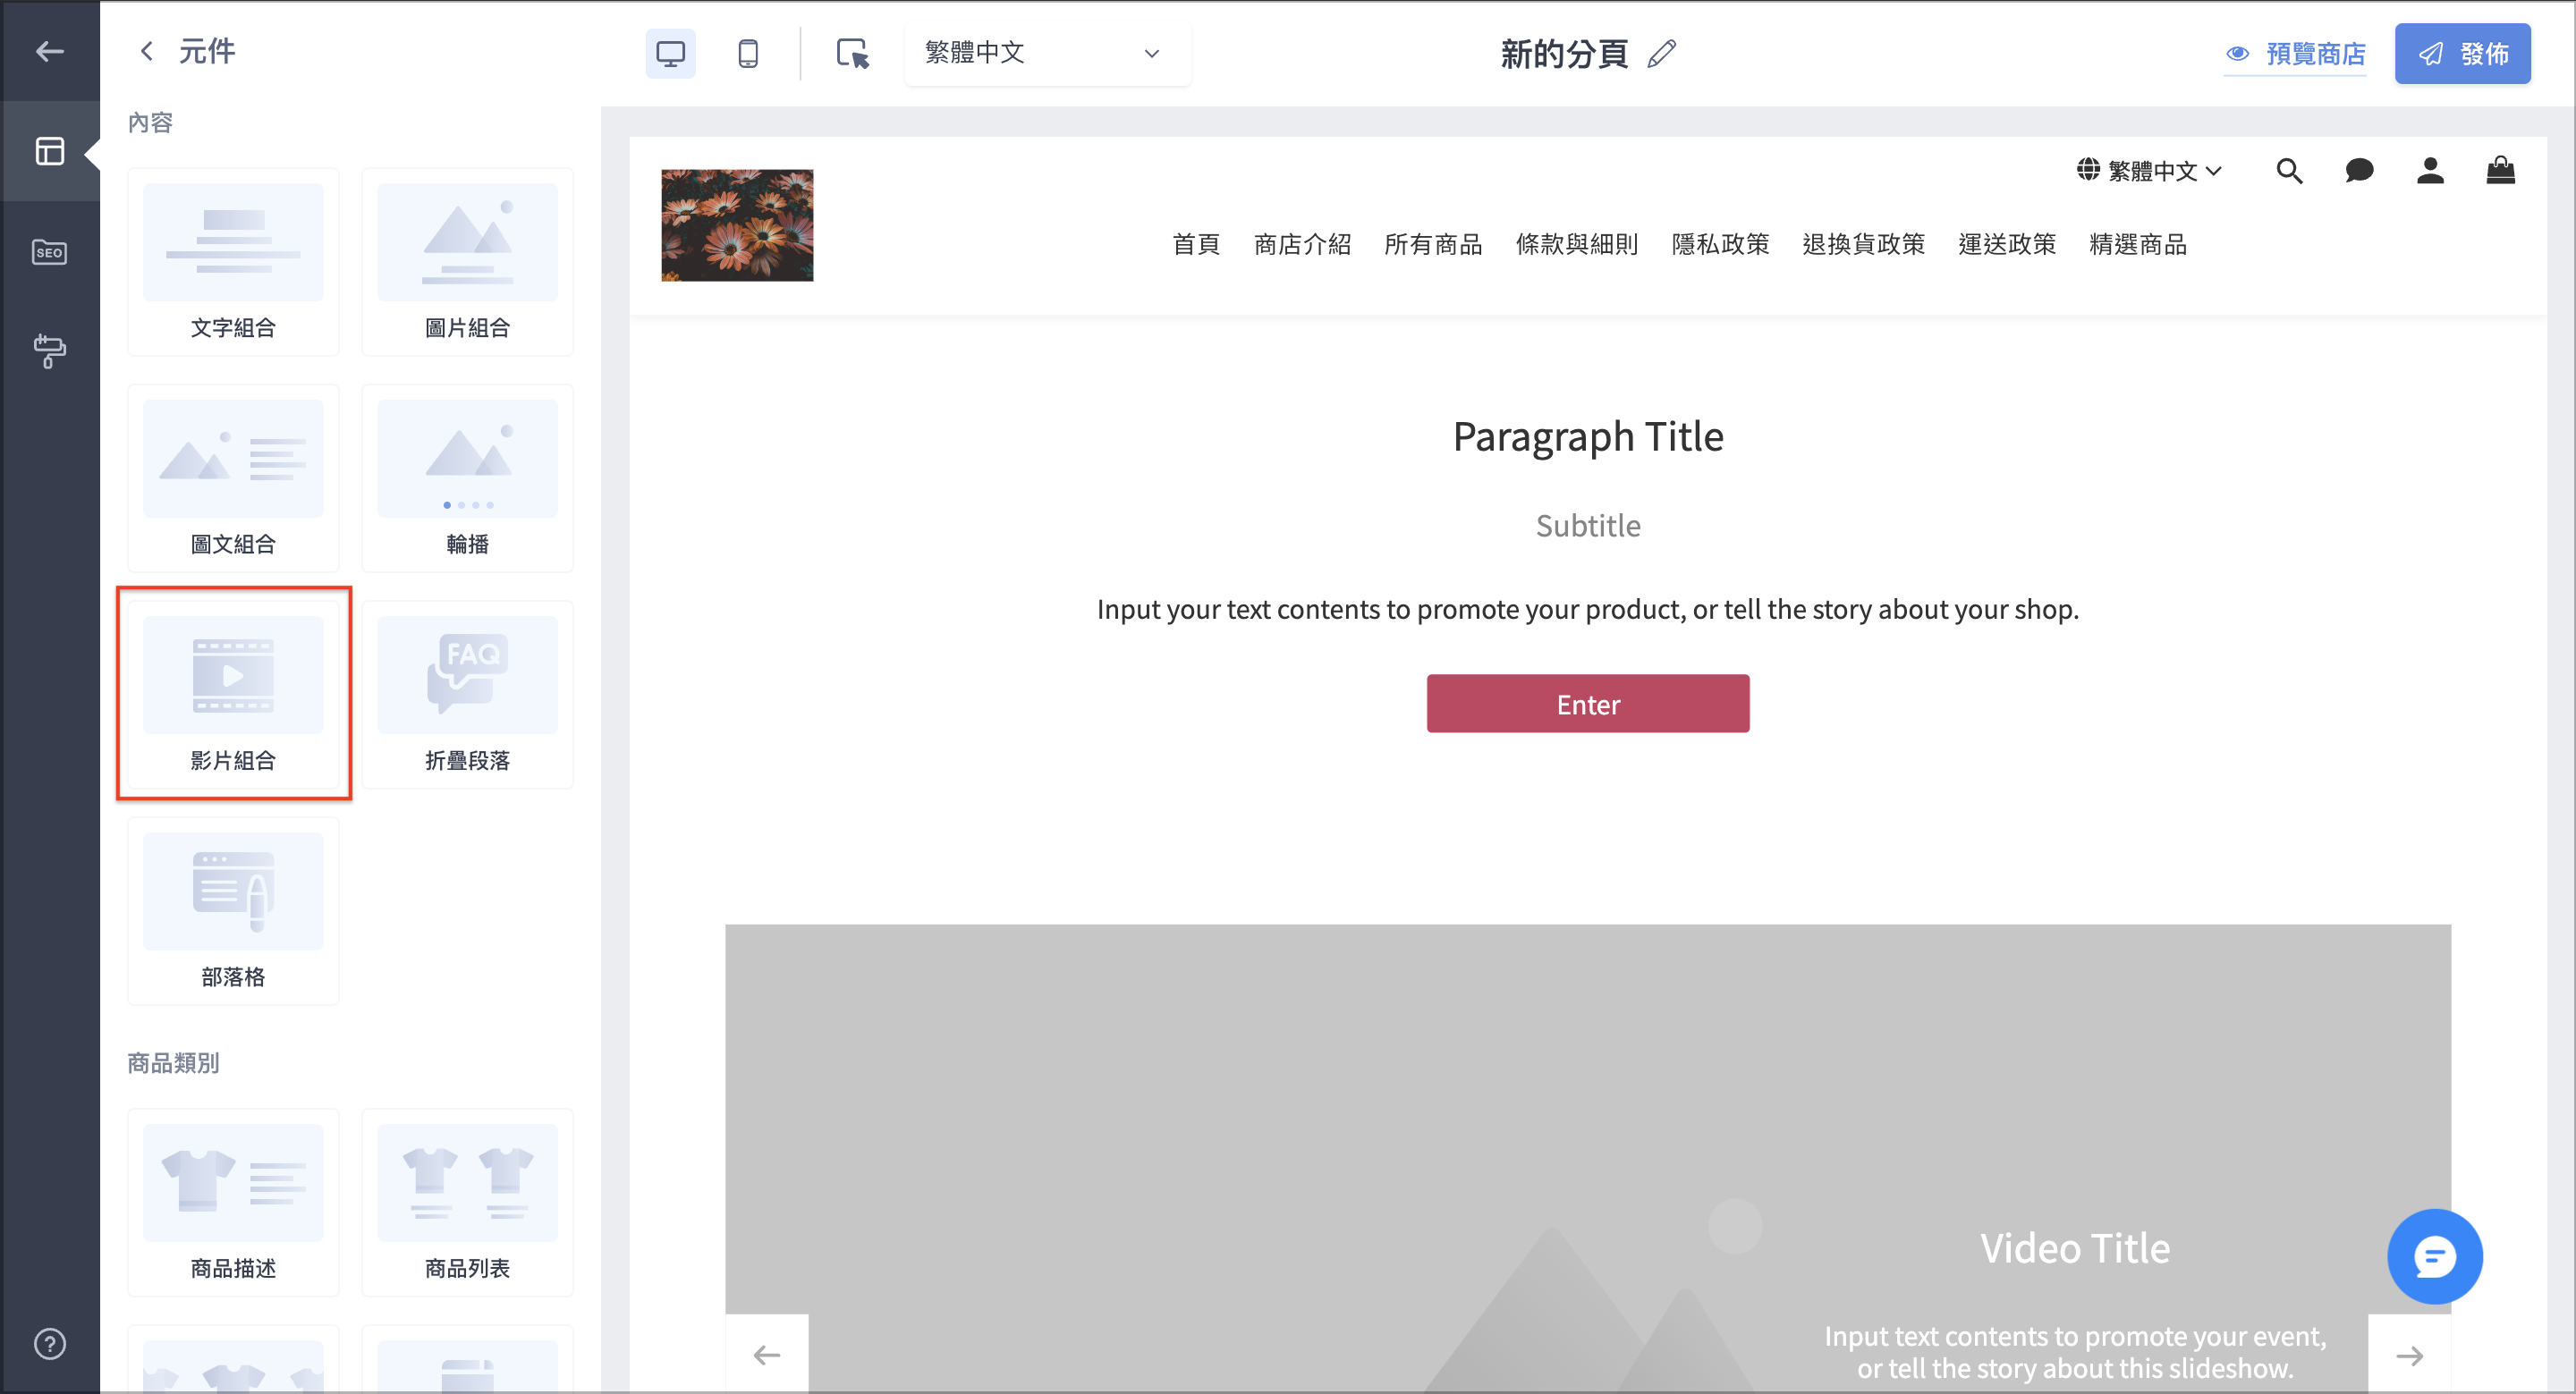Image resolution: width=2576 pixels, height=1394 pixels.
Task: Go to 首頁 in store navigation
Action: tap(1196, 244)
